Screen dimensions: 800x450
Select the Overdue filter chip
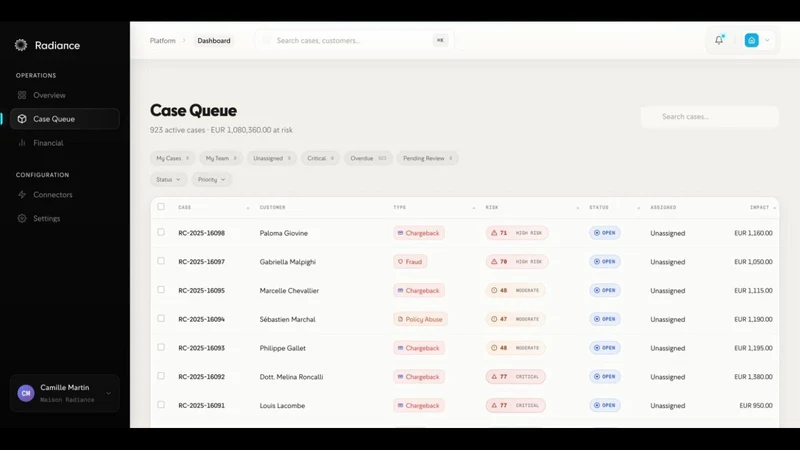[x=368, y=158]
